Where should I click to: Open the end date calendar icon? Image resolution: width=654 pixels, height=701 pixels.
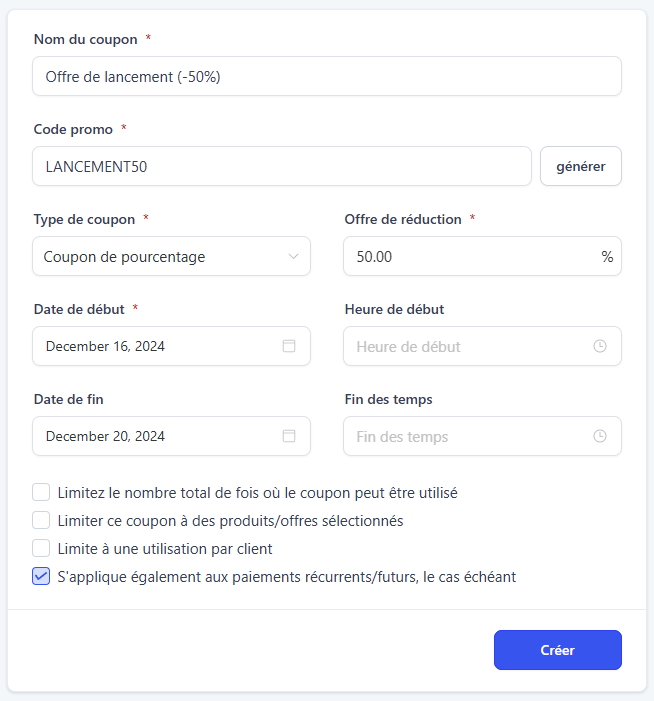289,436
